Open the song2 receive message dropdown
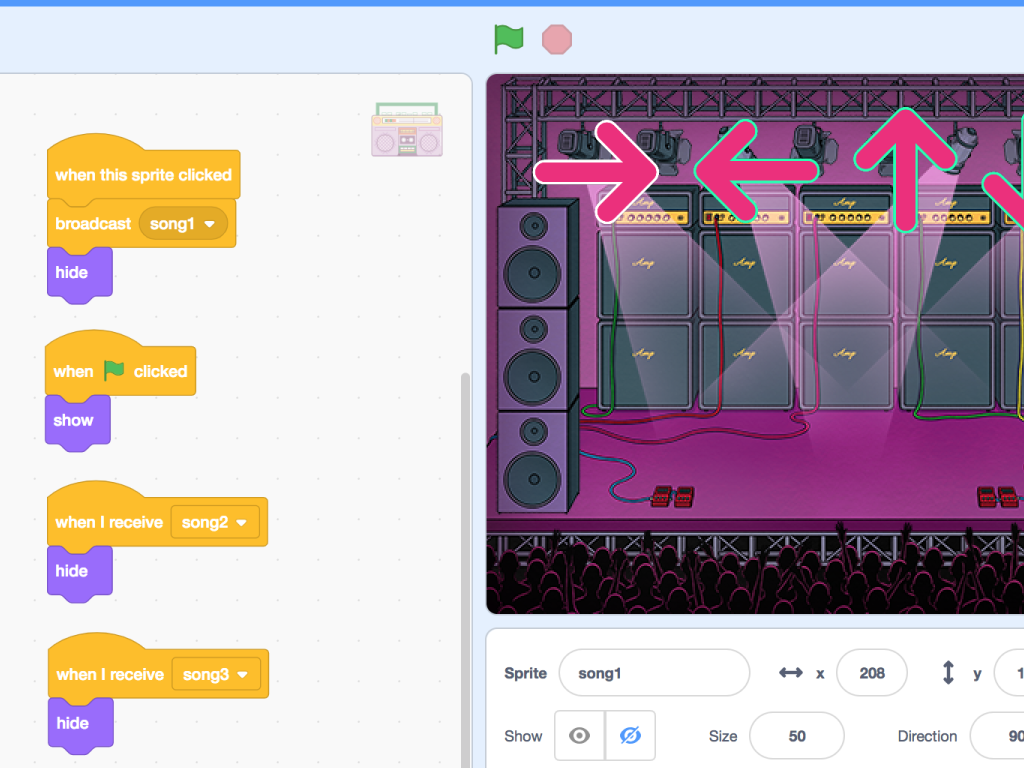 click(215, 522)
